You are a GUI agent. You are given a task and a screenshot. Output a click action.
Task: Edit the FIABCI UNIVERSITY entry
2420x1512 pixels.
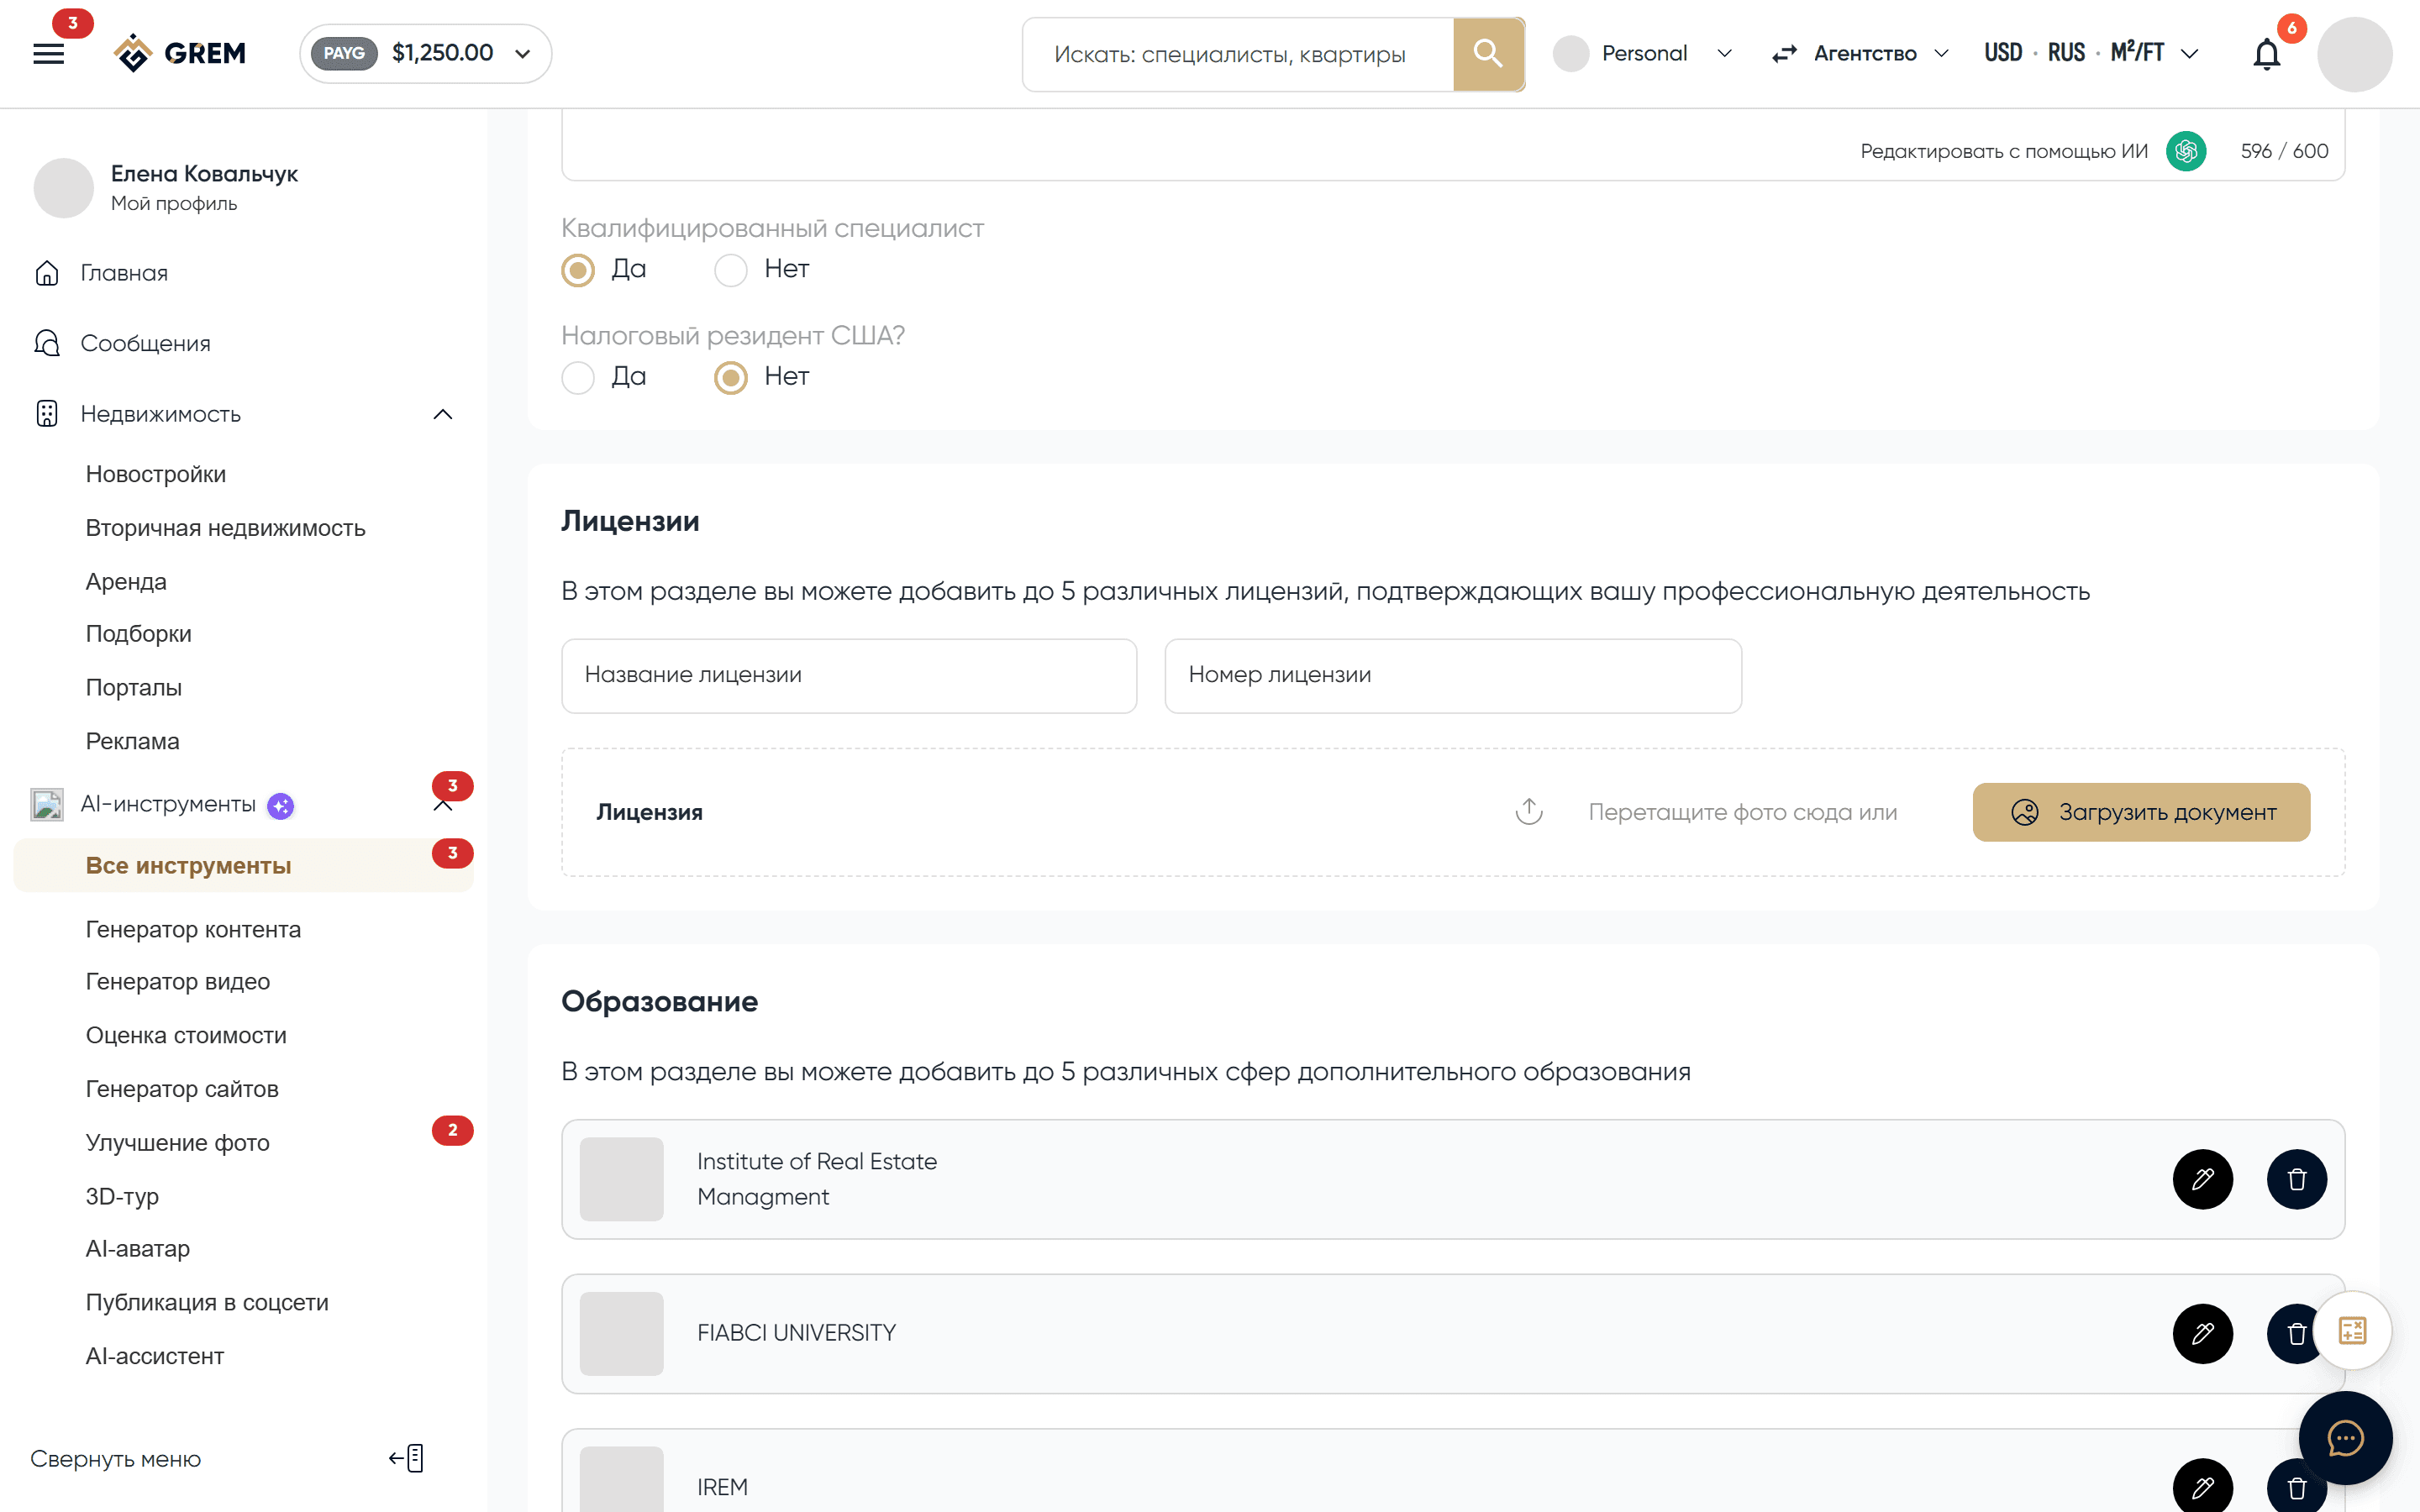2202,1333
